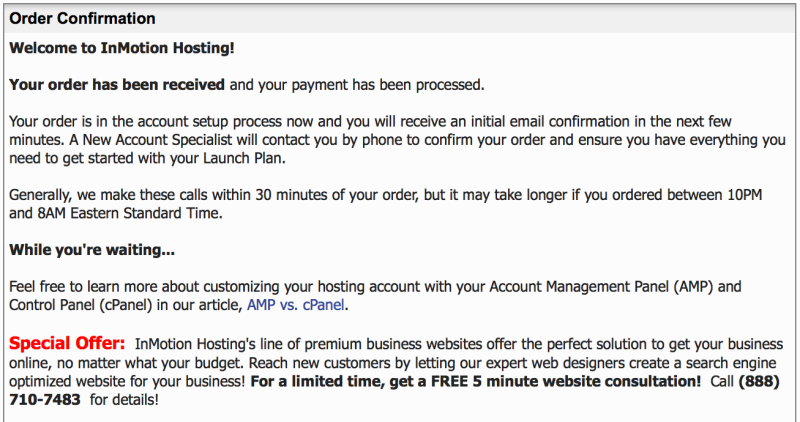Click the 710-7483 number on last line

coord(45,400)
